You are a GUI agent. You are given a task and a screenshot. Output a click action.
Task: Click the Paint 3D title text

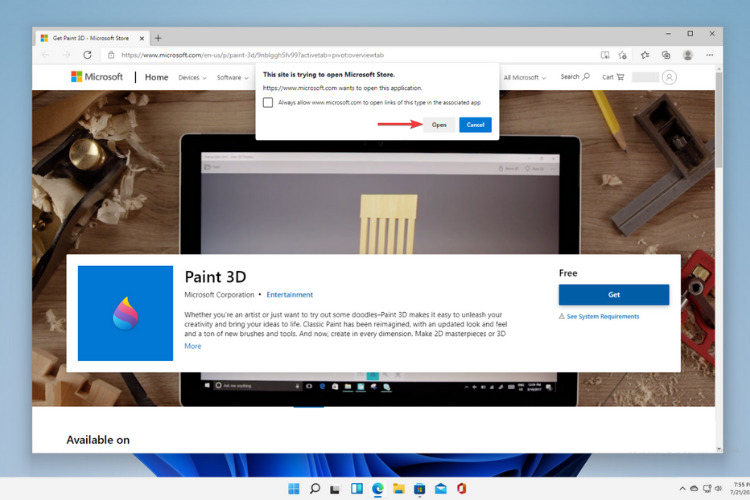[x=215, y=277]
